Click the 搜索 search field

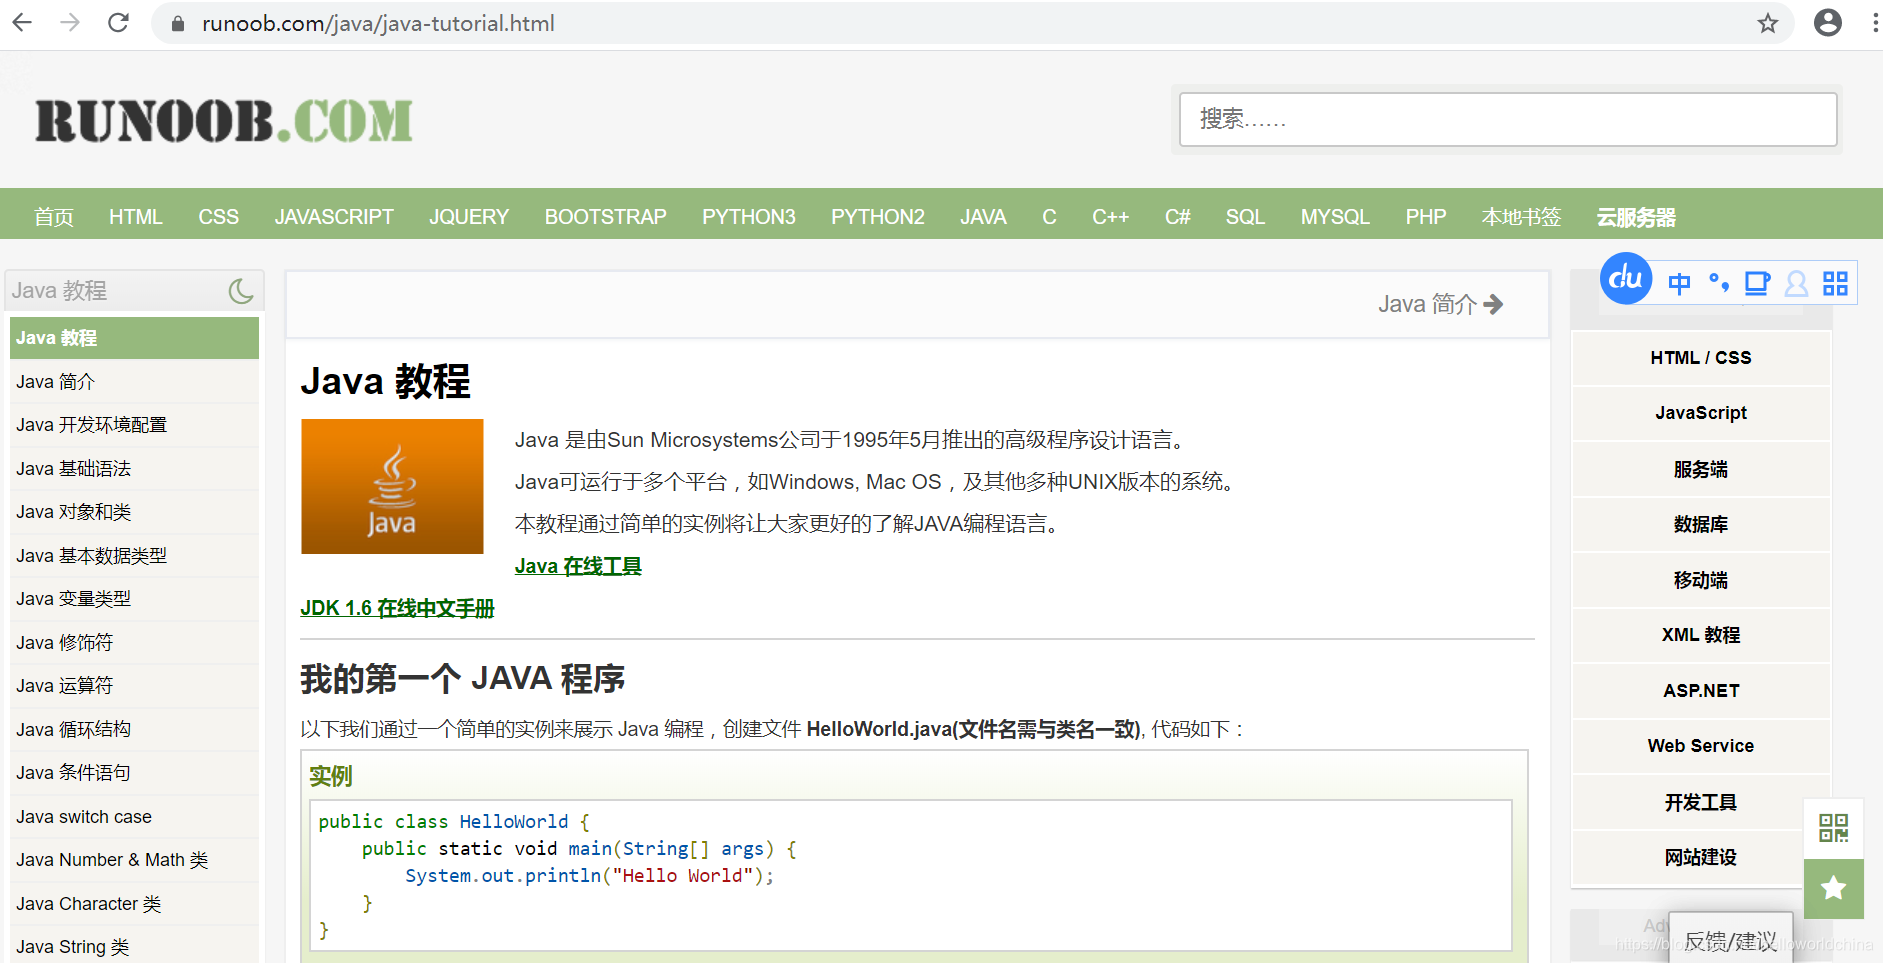point(1508,120)
